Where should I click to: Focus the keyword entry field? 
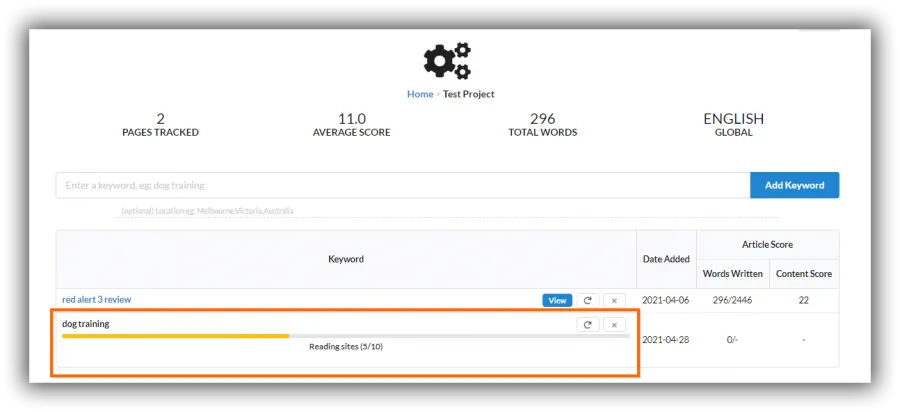(x=403, y=185)
